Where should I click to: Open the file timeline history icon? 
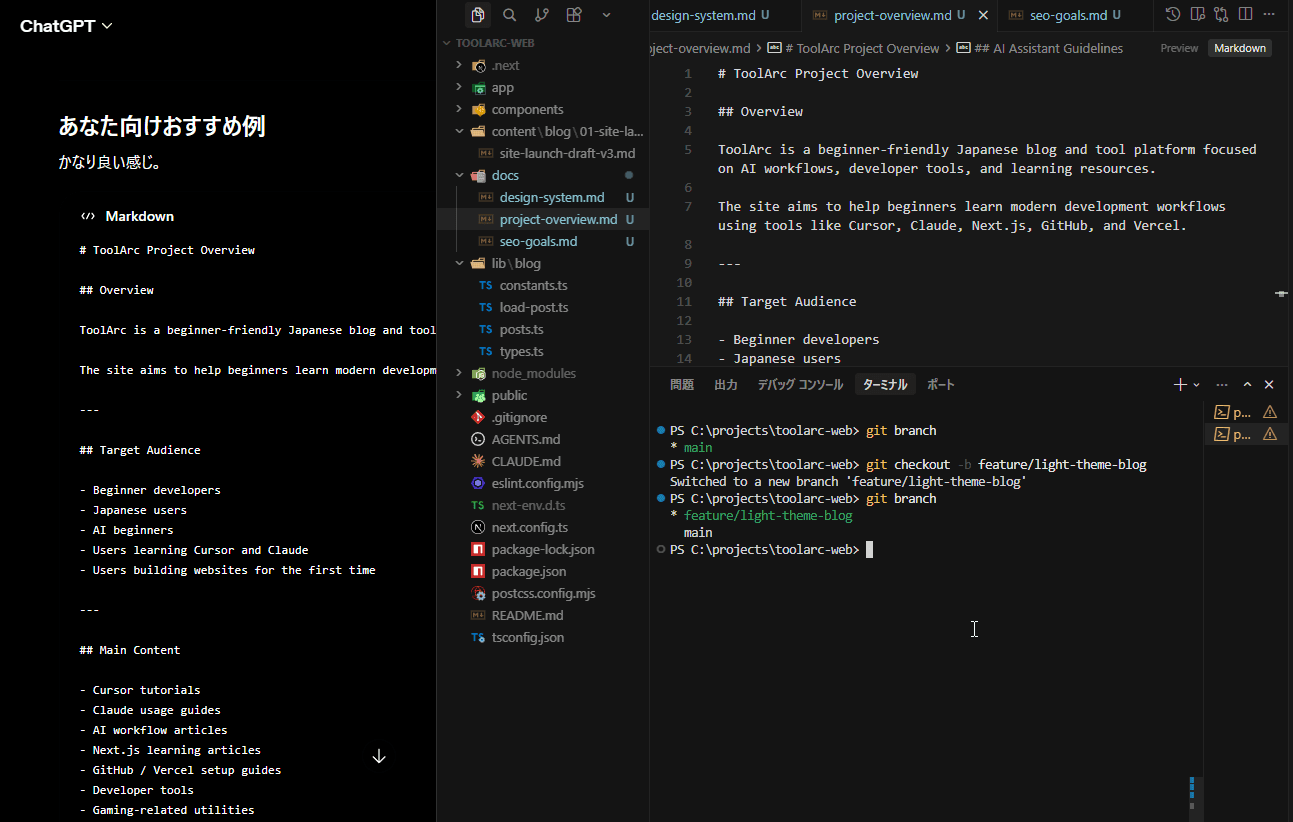(x=1173, y=15)
